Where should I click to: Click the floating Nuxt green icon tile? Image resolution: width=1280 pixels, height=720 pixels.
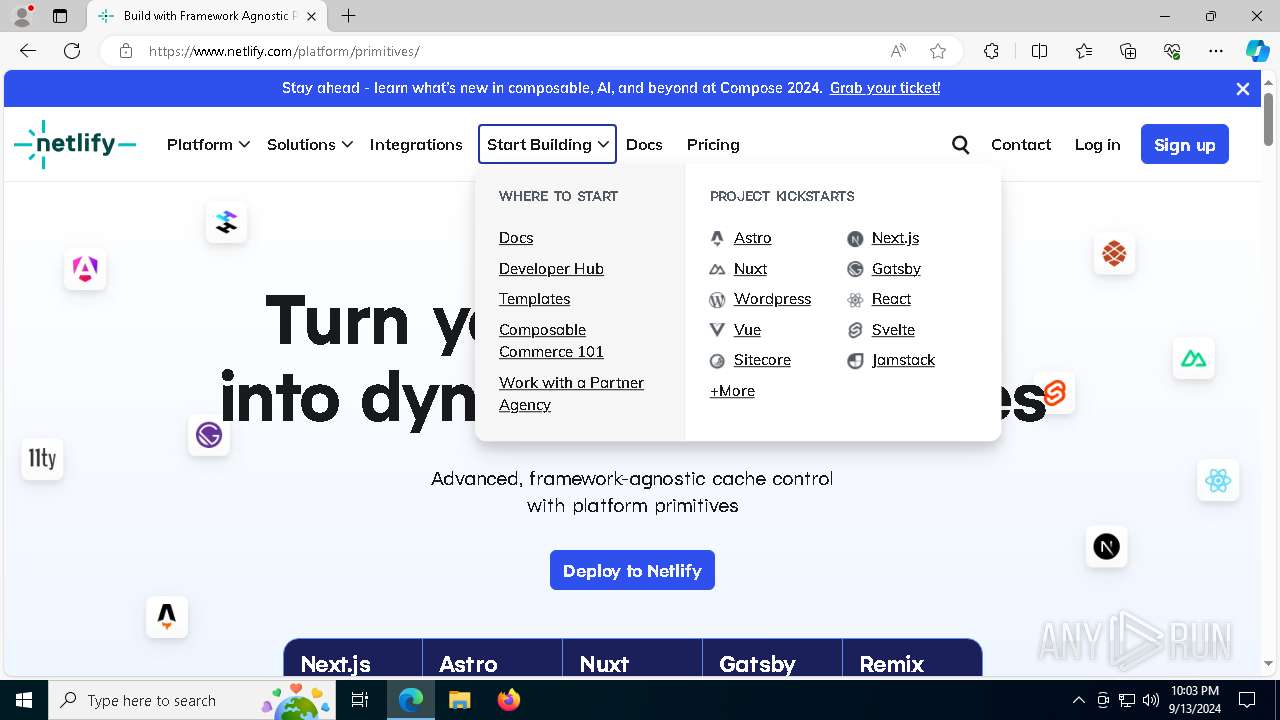tap(1193, 358)
